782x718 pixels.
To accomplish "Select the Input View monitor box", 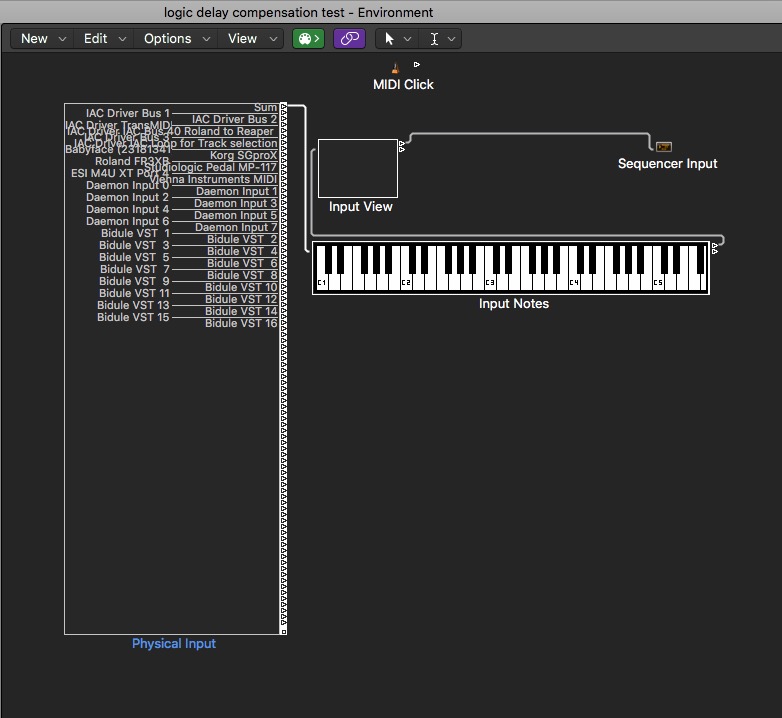I will pyautogui.click(x=358, y=169).
